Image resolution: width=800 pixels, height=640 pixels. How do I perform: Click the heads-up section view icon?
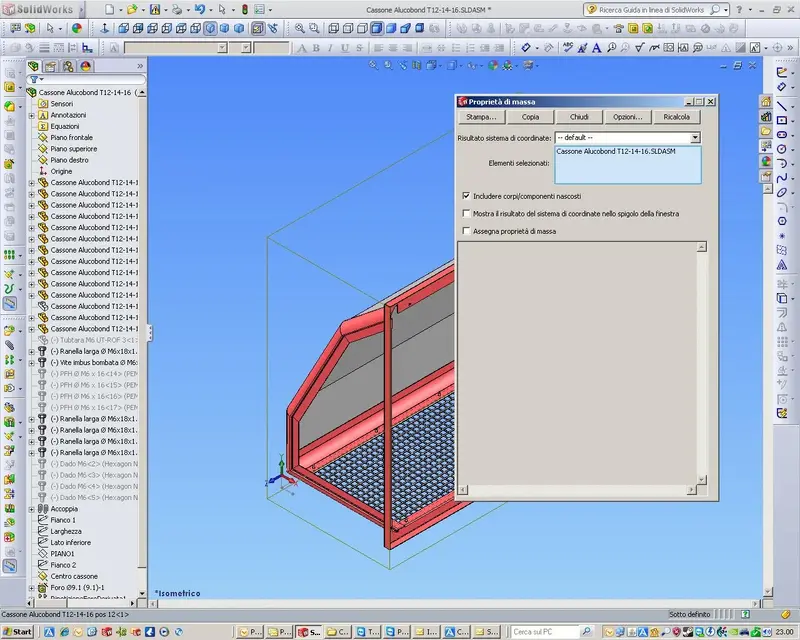tap(417, 65)
